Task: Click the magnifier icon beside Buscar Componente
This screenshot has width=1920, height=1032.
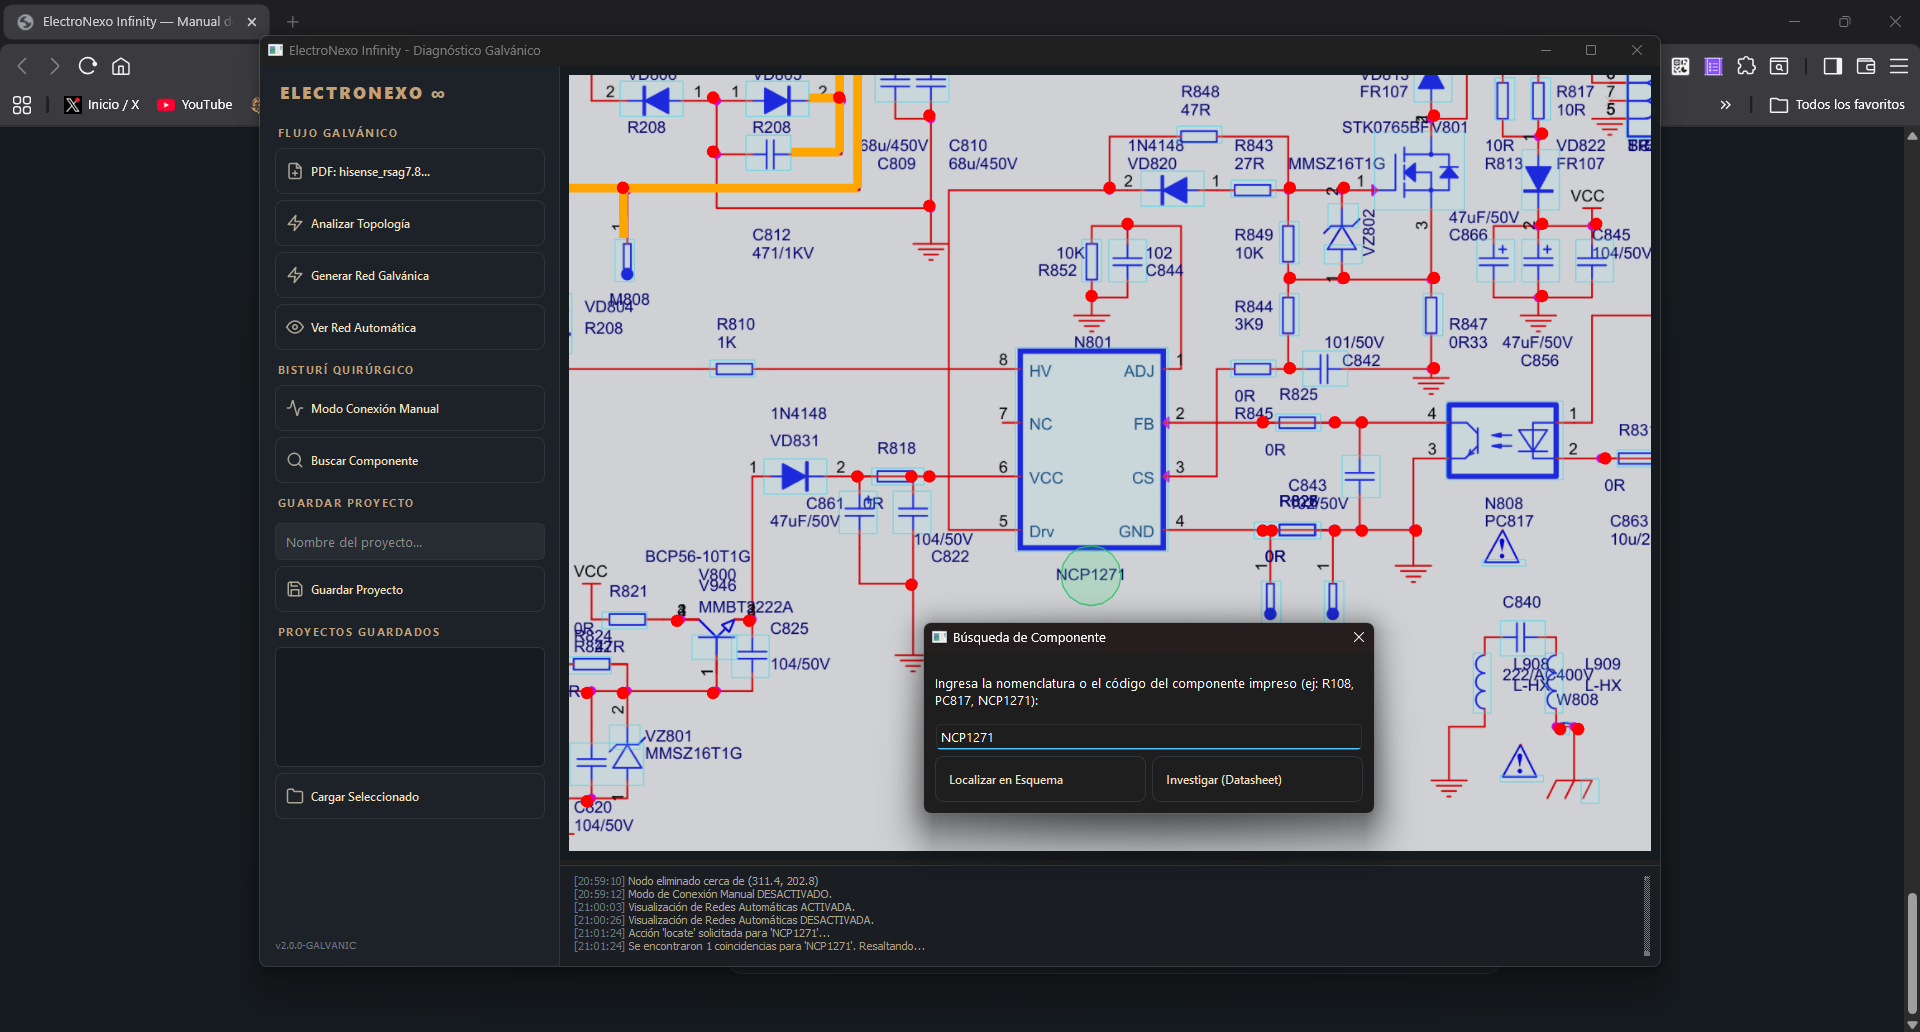Action: [295, 460]
